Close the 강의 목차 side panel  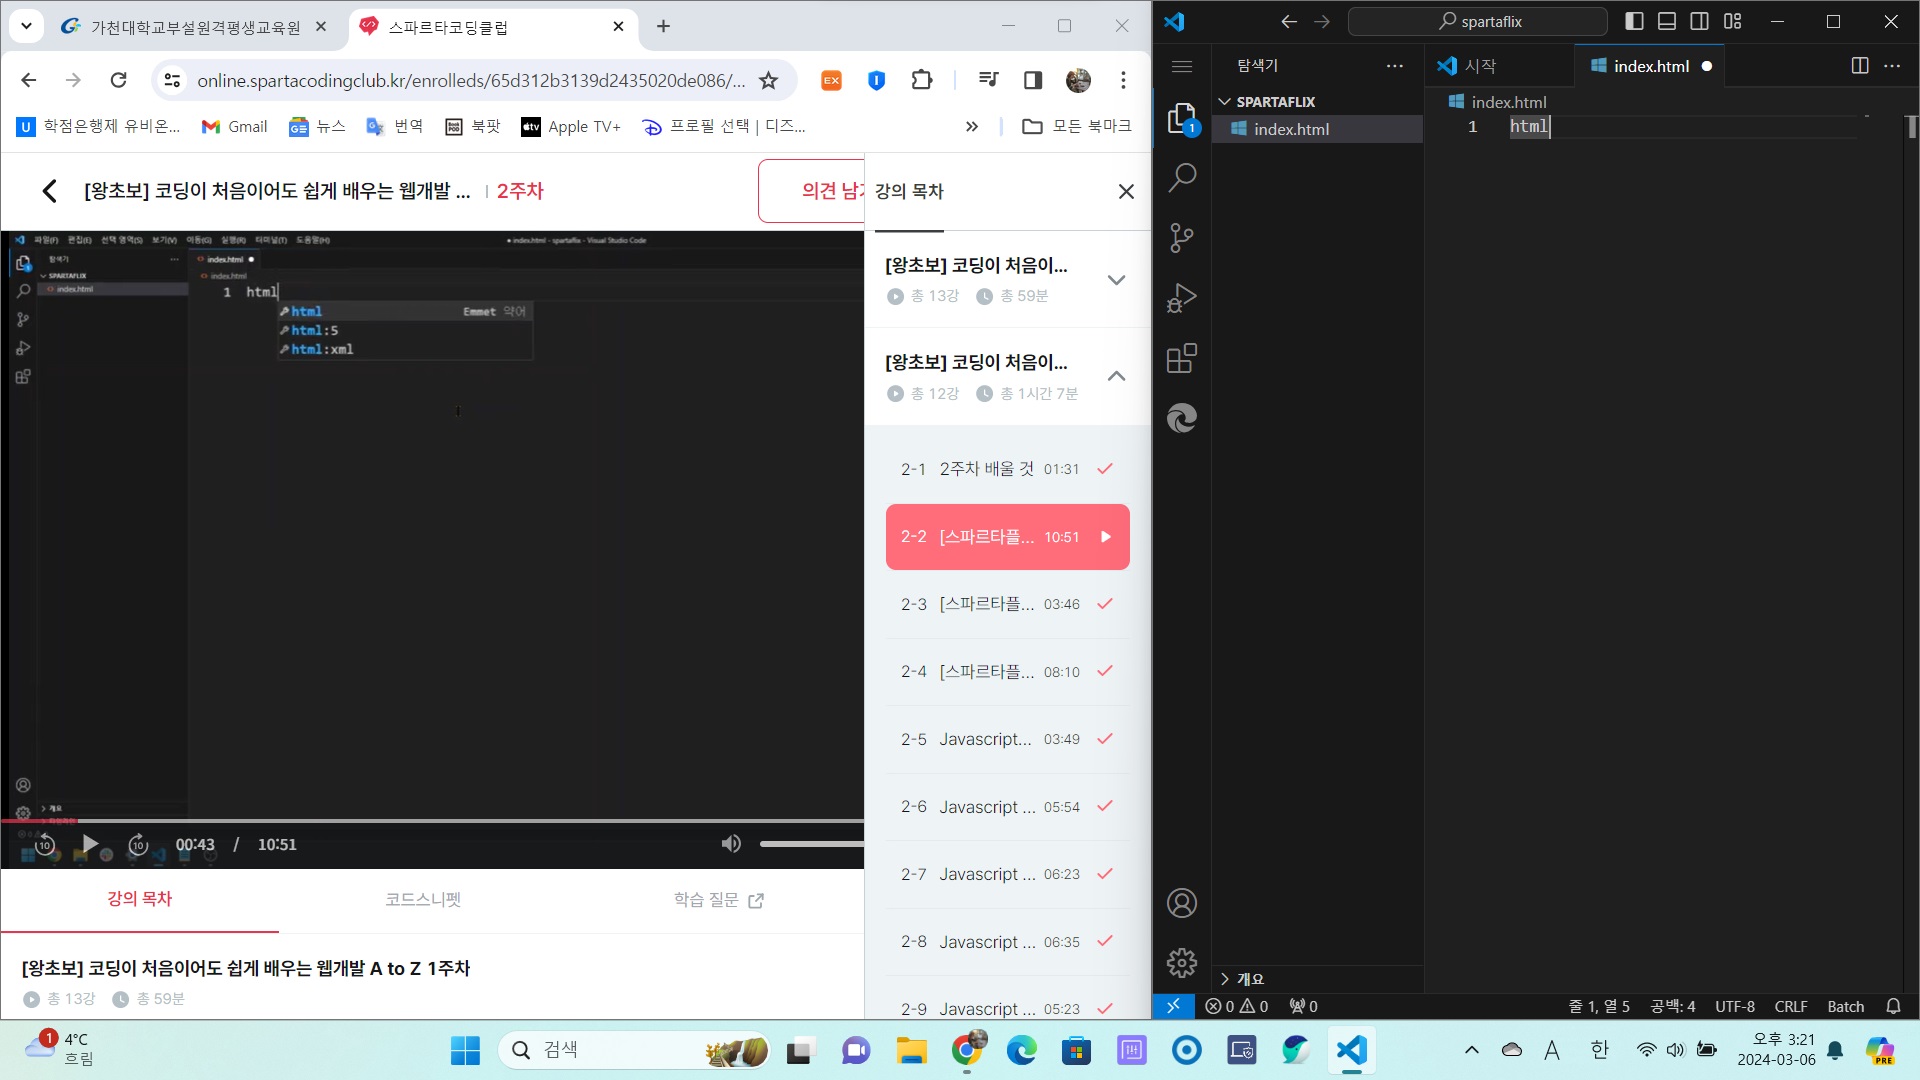(x=1126, y=191)
